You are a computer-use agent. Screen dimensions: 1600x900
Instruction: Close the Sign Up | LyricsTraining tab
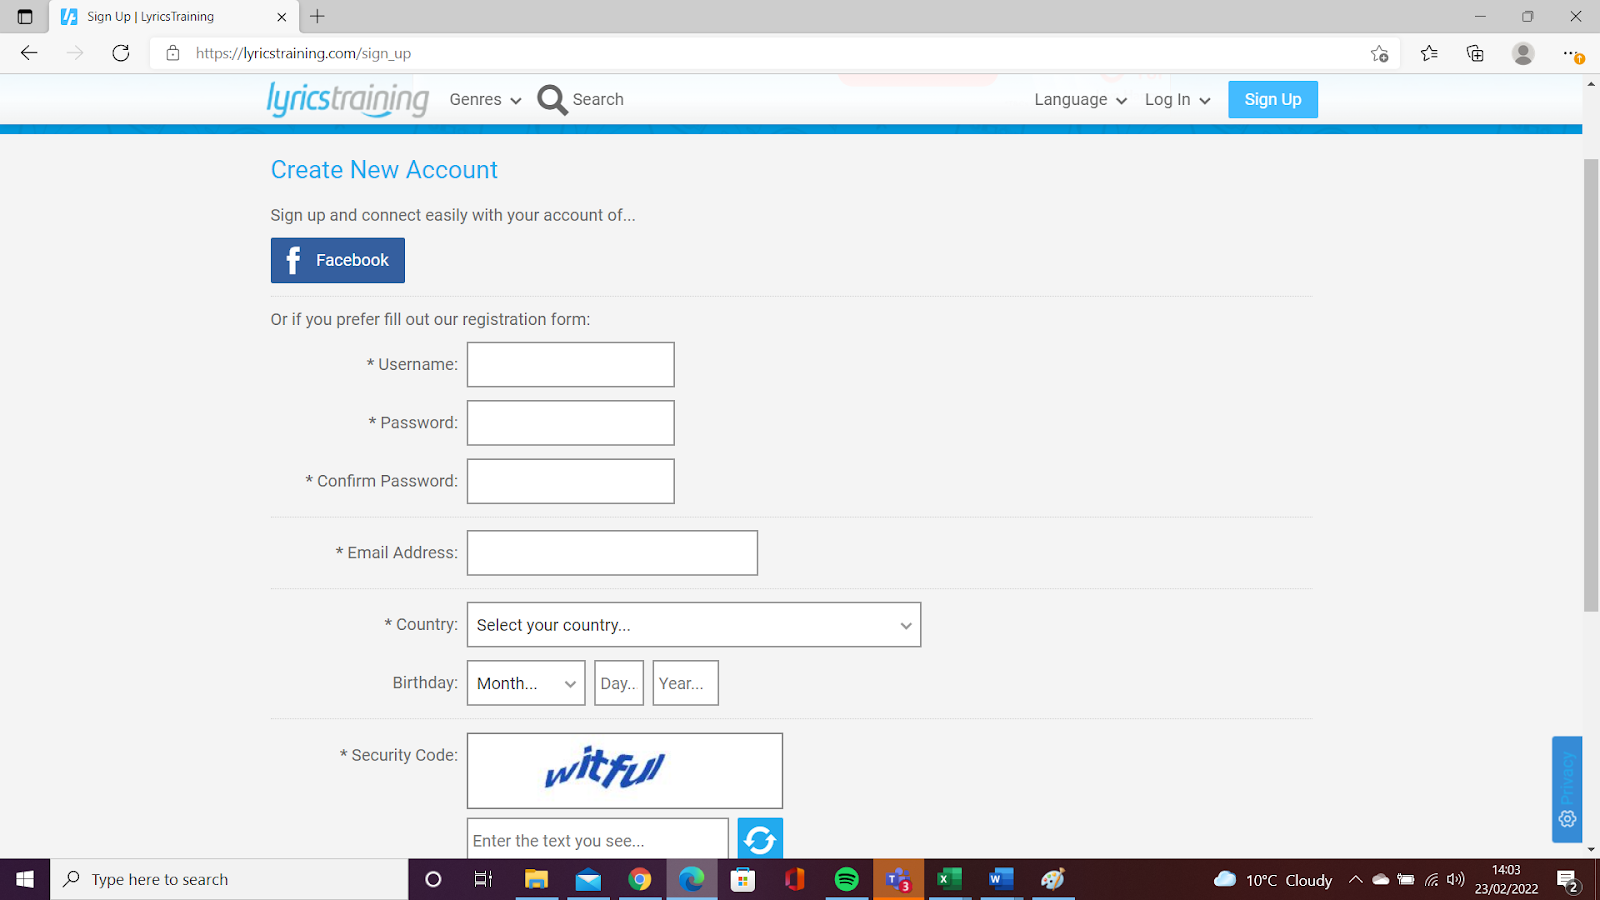281,17
